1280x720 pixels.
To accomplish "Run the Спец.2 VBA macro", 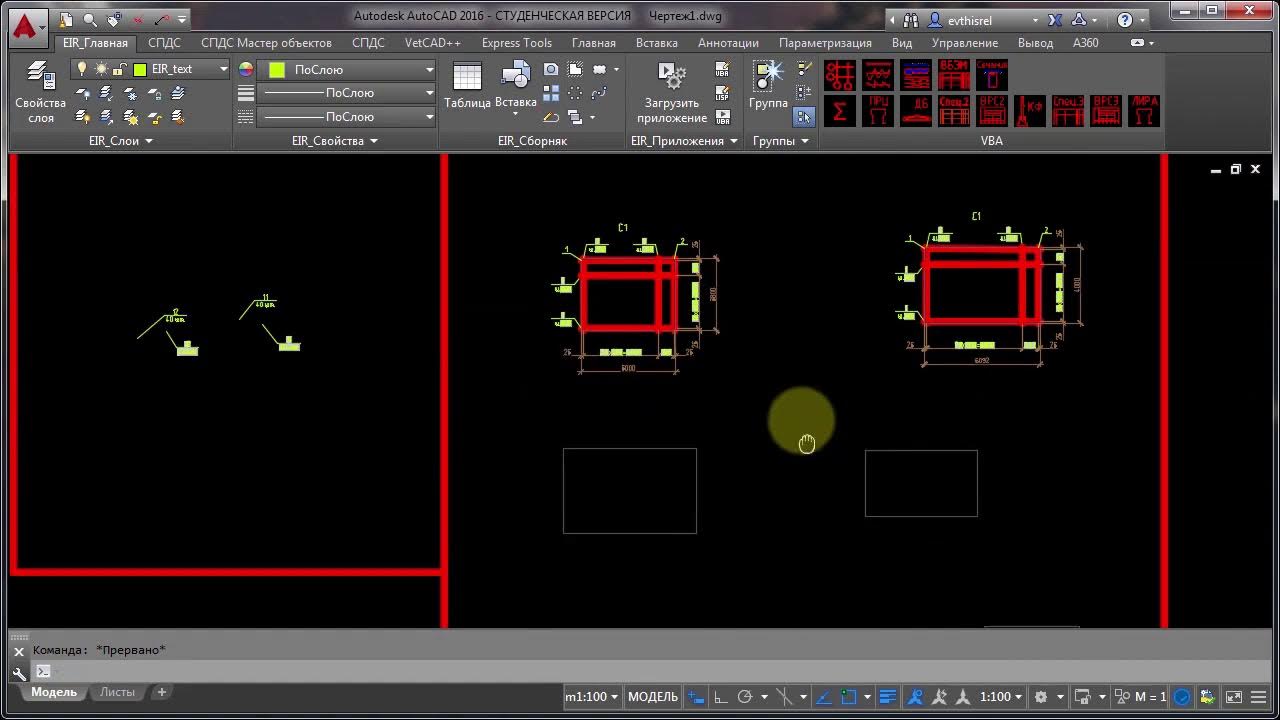I will click(x=954, y=111).
